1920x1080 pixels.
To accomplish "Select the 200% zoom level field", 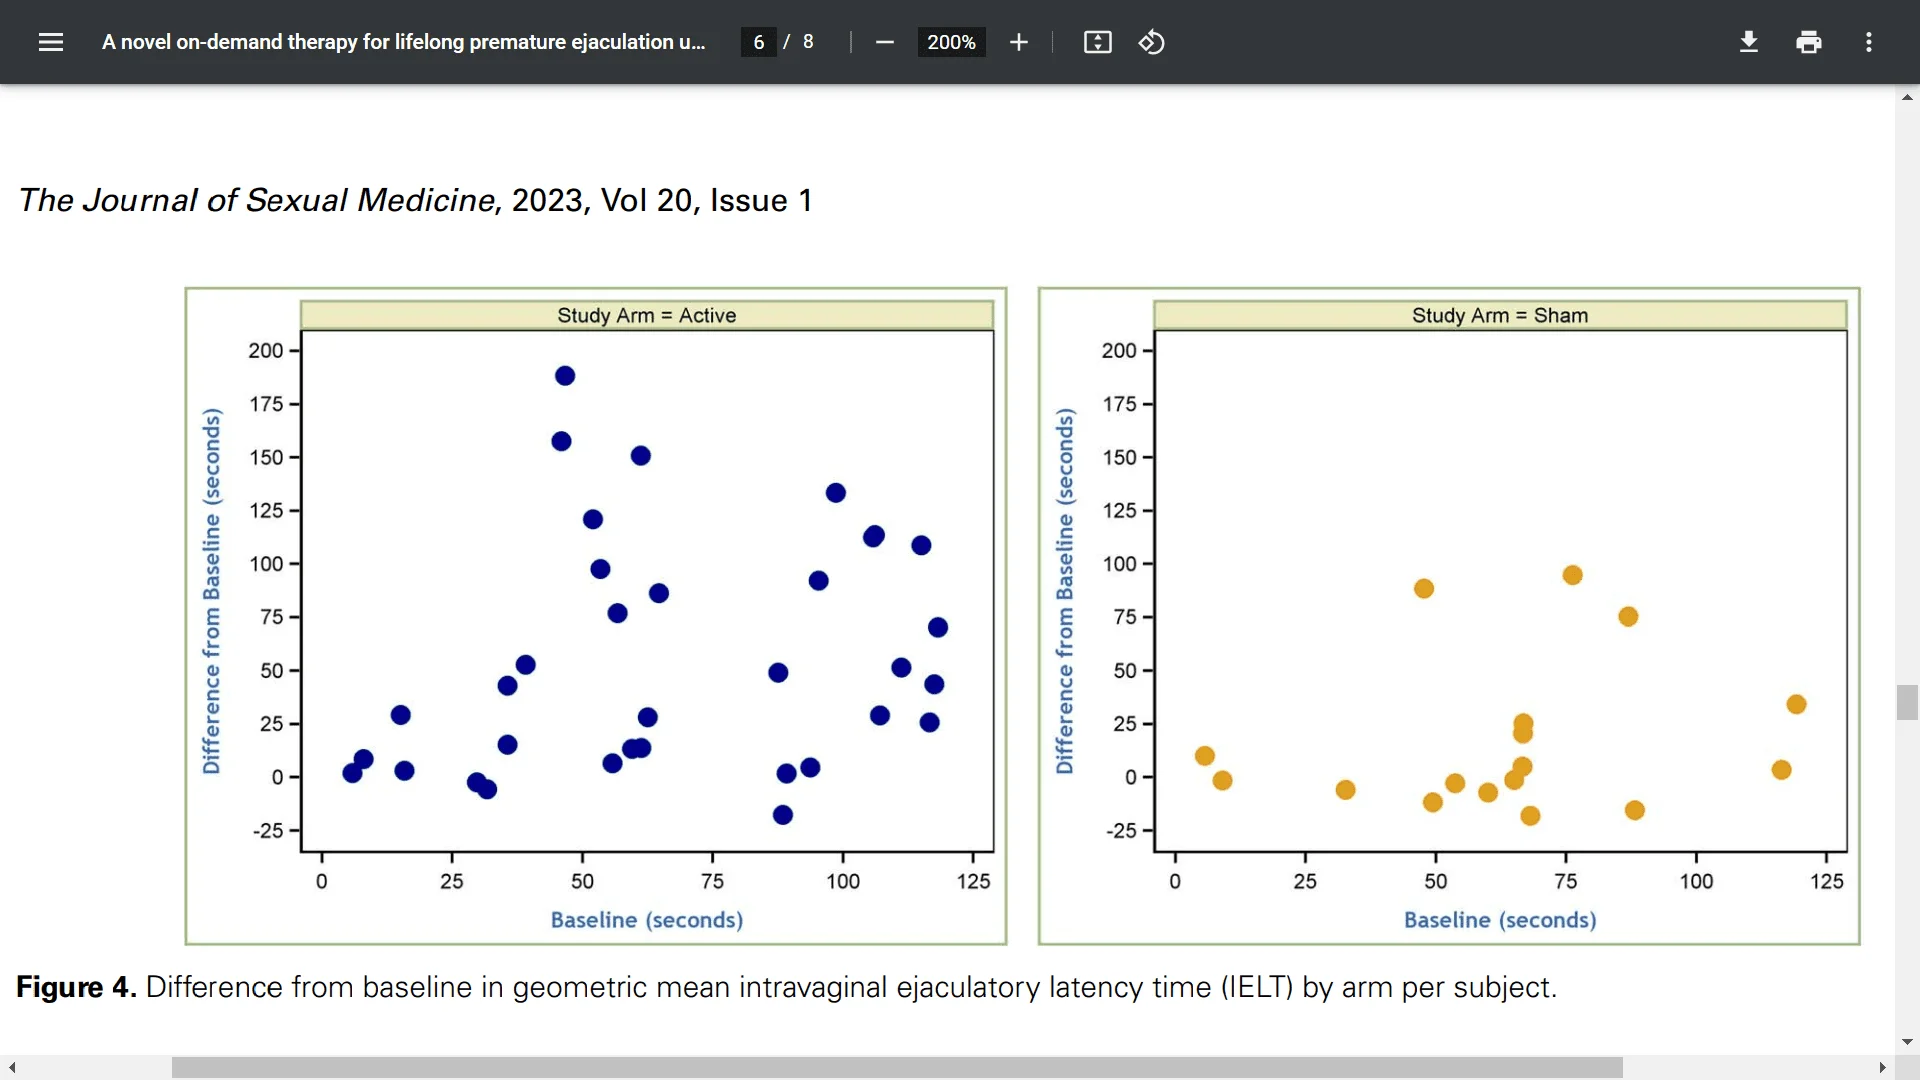I will 951,42.
